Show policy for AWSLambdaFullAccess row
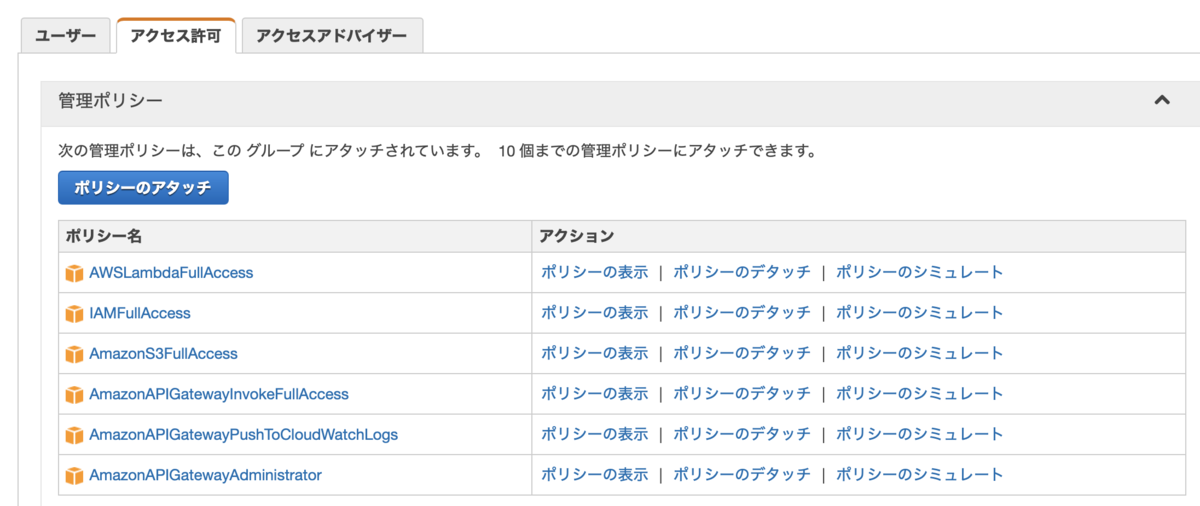The width and height of the screenshot is (1200, 506). pos(594,272)
